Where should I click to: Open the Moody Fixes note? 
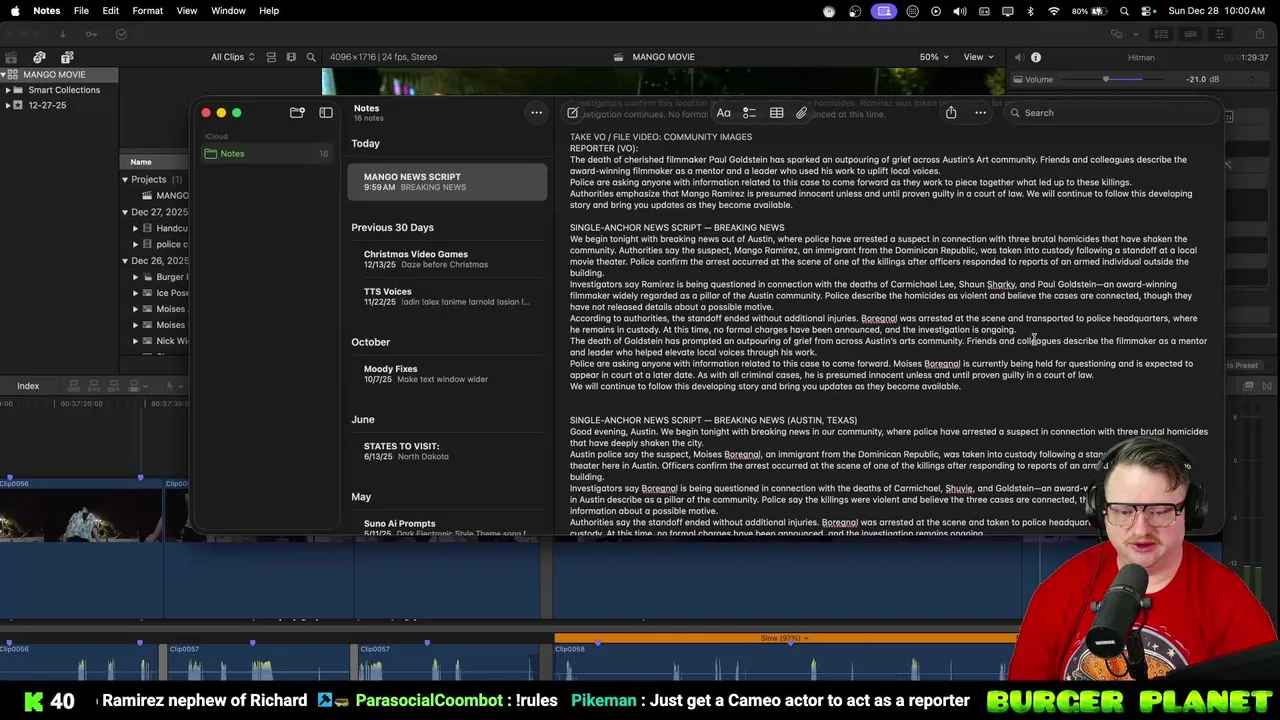pyautogui.click(x=447, y=374)
